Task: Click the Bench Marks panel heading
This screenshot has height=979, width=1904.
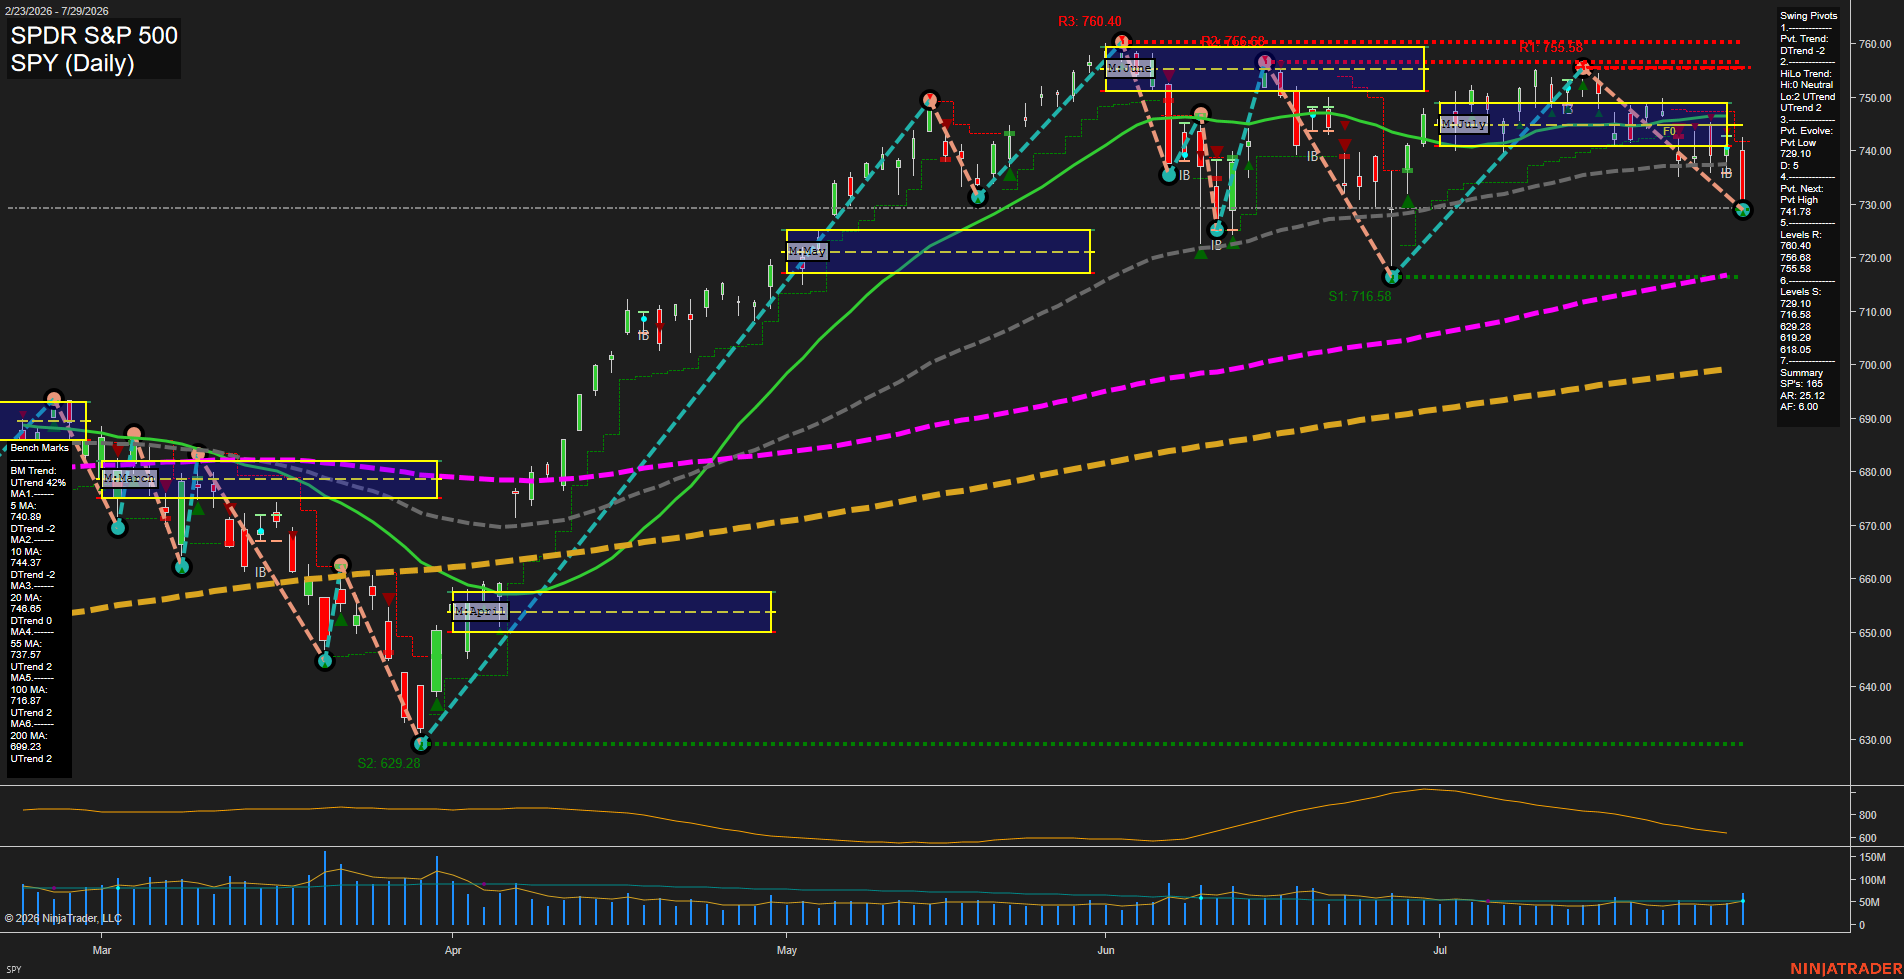Action: 40,448
